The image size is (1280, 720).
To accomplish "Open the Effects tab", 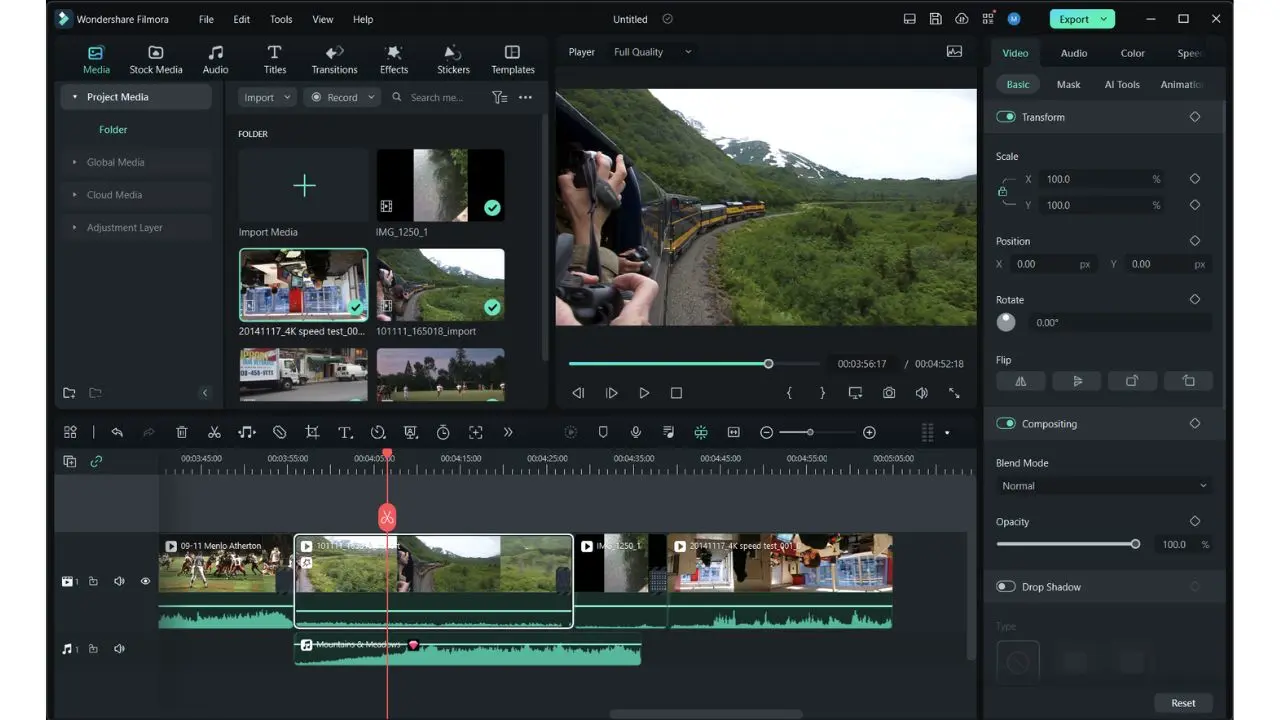I will 394,60.
